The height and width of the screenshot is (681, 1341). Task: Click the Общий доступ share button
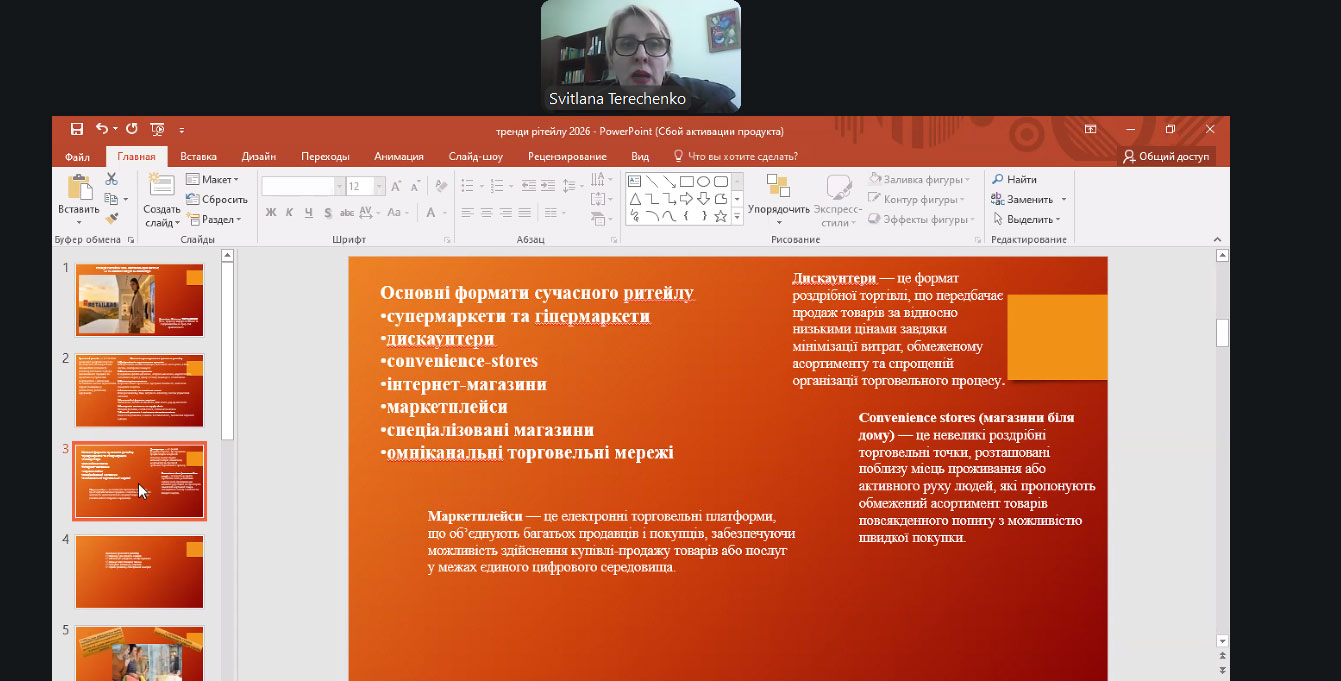1166,156
